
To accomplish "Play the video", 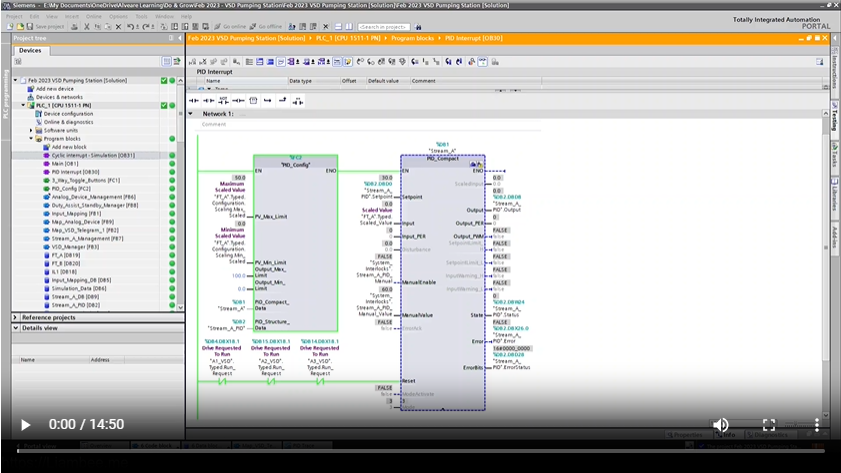I will coord(26,425).
